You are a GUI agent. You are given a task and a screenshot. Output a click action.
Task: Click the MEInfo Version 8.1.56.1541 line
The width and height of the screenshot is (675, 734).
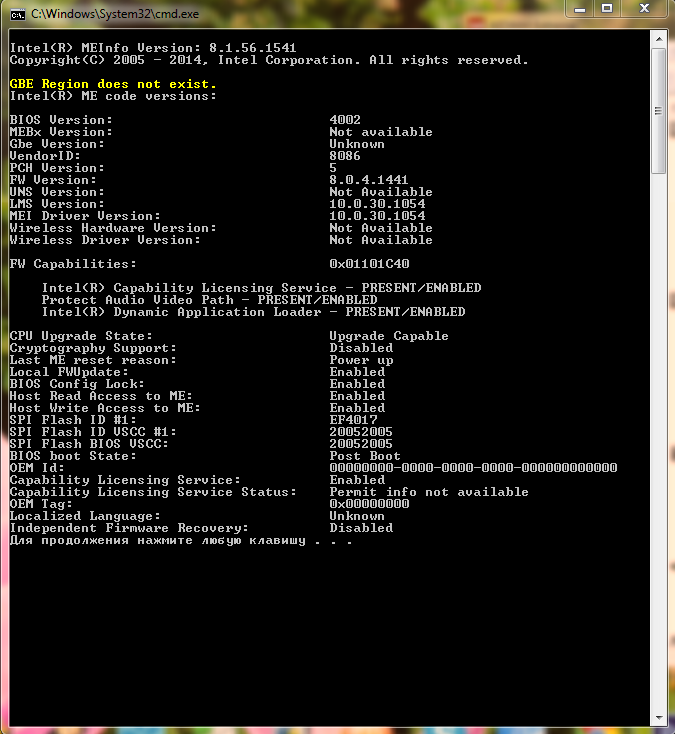pos(153,48)
